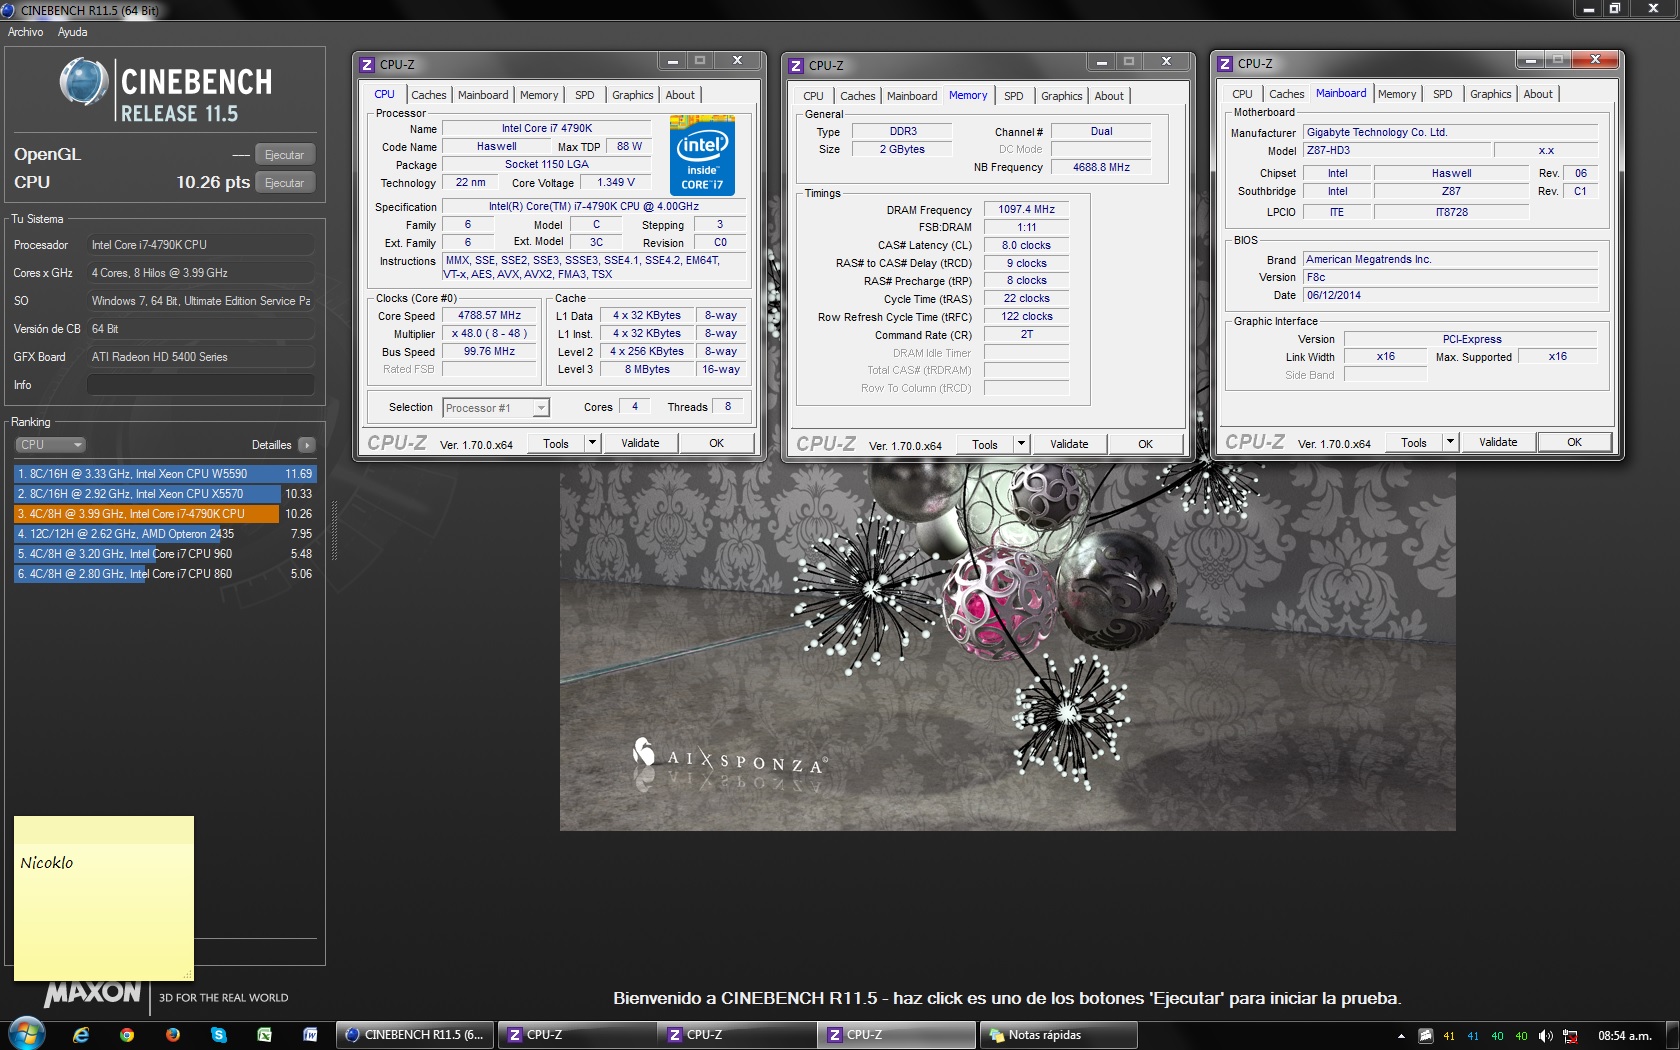1680x1050 pixels.
Task: Open Memory tab in first CPU-Z window
Action: [x=539, y=95]
